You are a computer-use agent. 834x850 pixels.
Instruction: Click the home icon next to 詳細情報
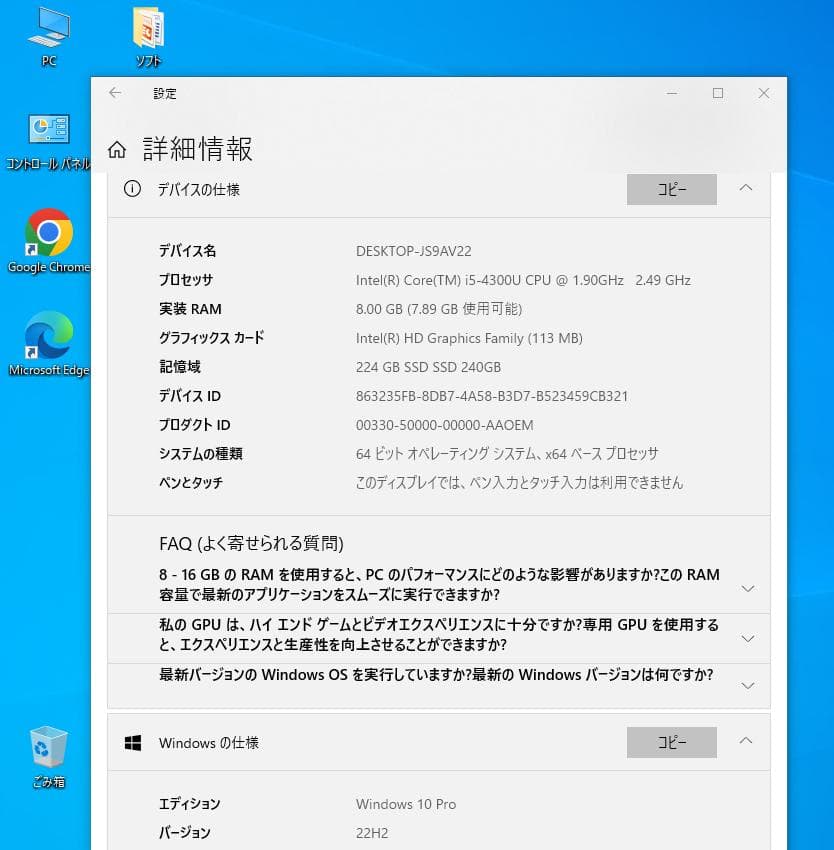click(117, 148)
